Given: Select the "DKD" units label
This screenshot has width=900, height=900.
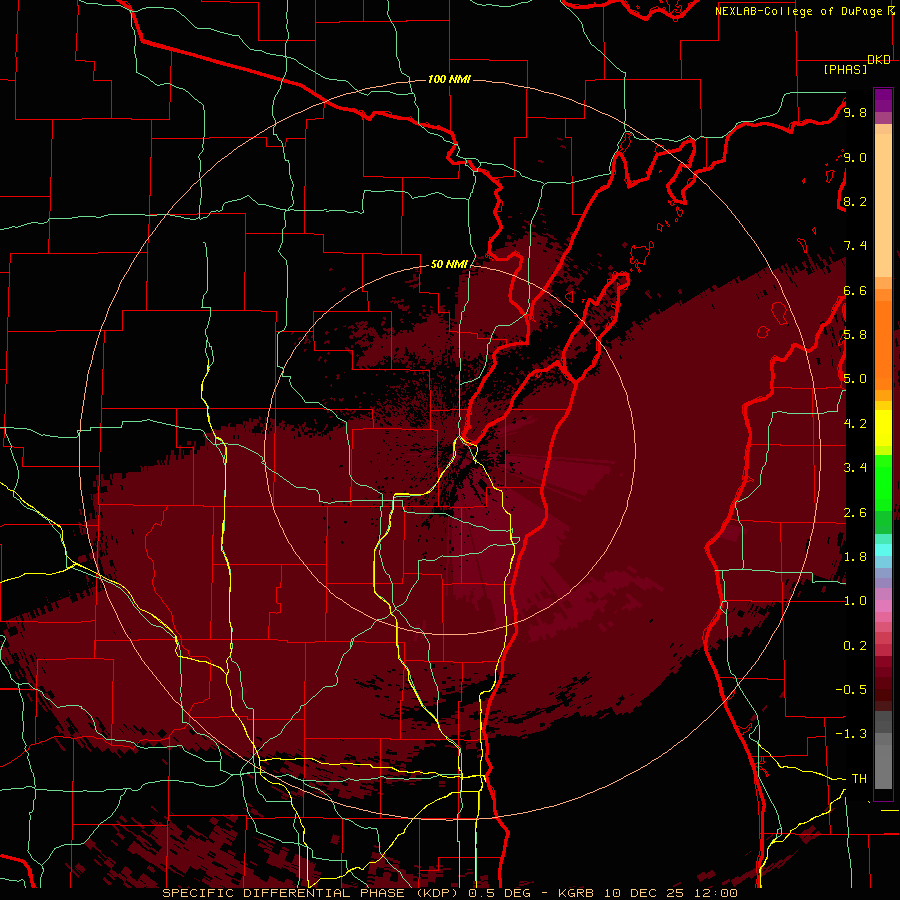Looking at the screenshot, I should [879, 60].
